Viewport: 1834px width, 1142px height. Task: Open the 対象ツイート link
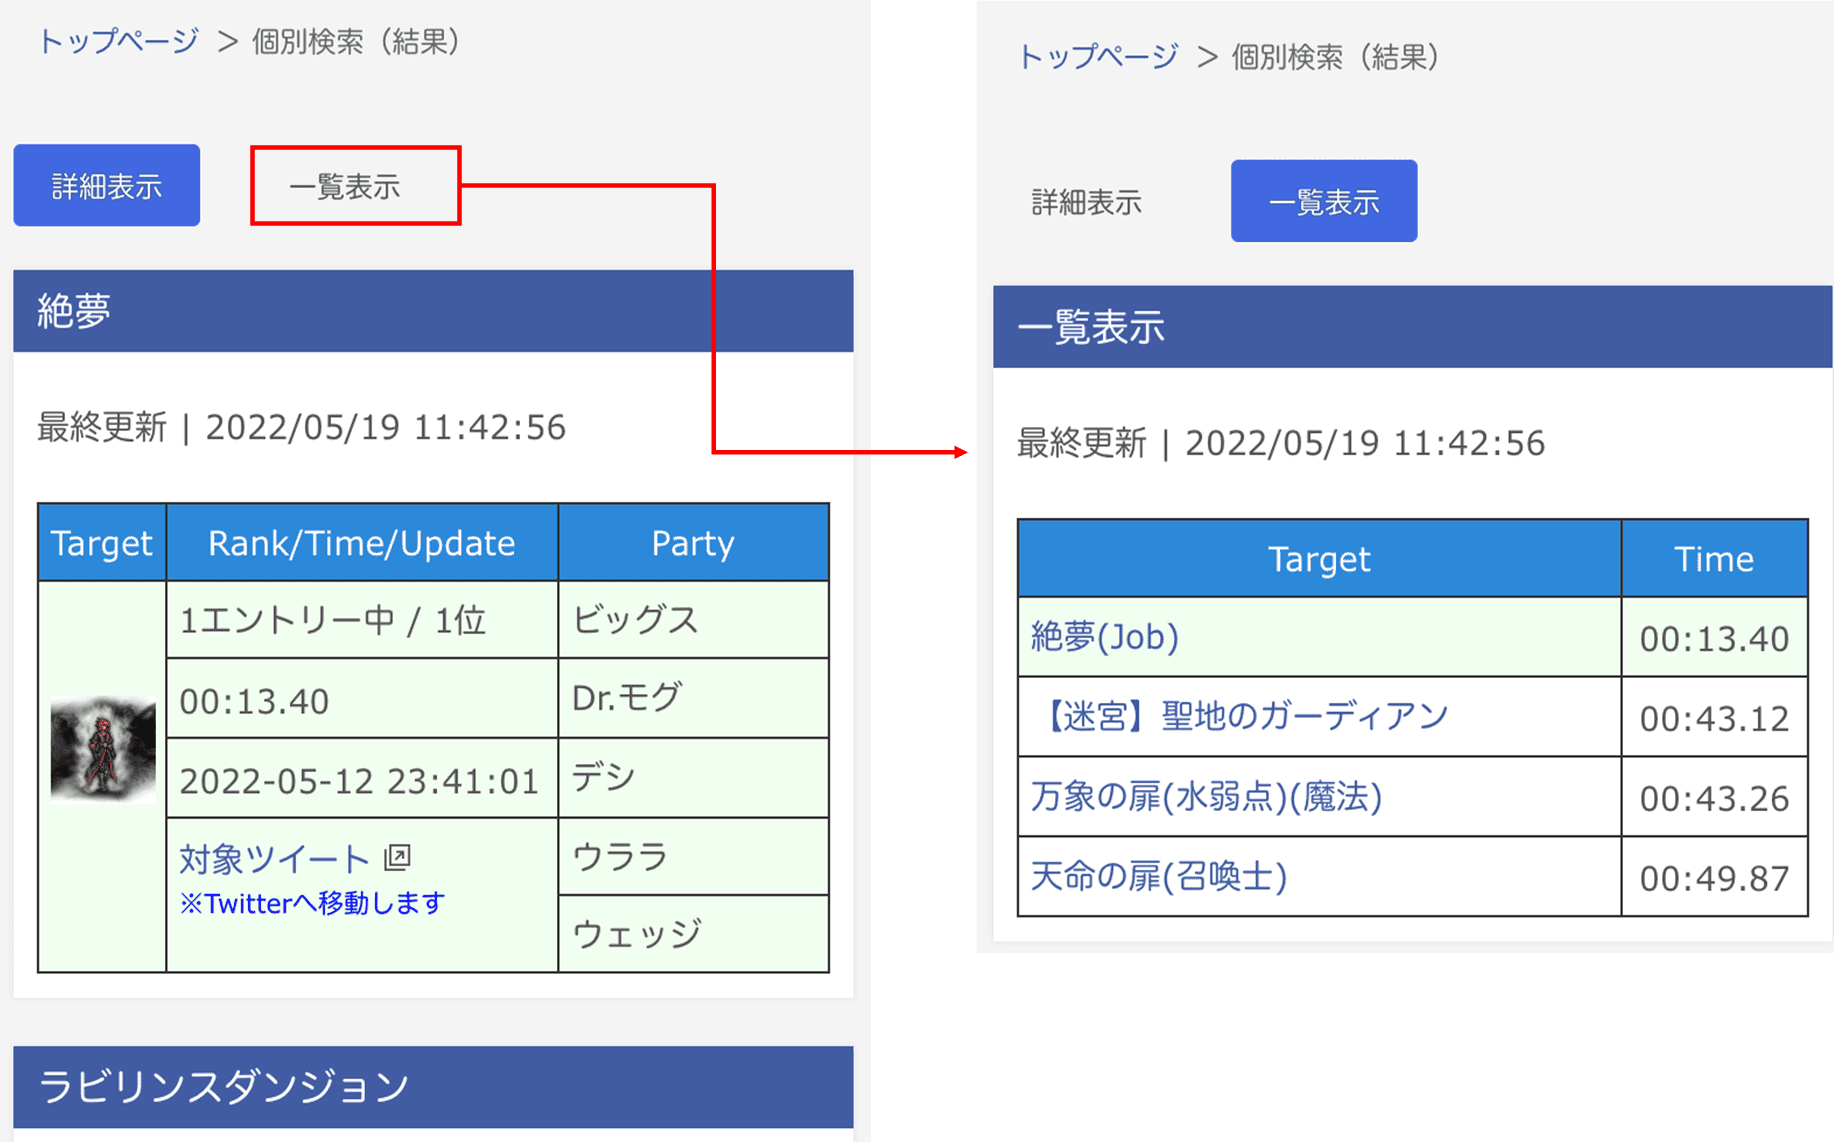(x=274, y=858)
